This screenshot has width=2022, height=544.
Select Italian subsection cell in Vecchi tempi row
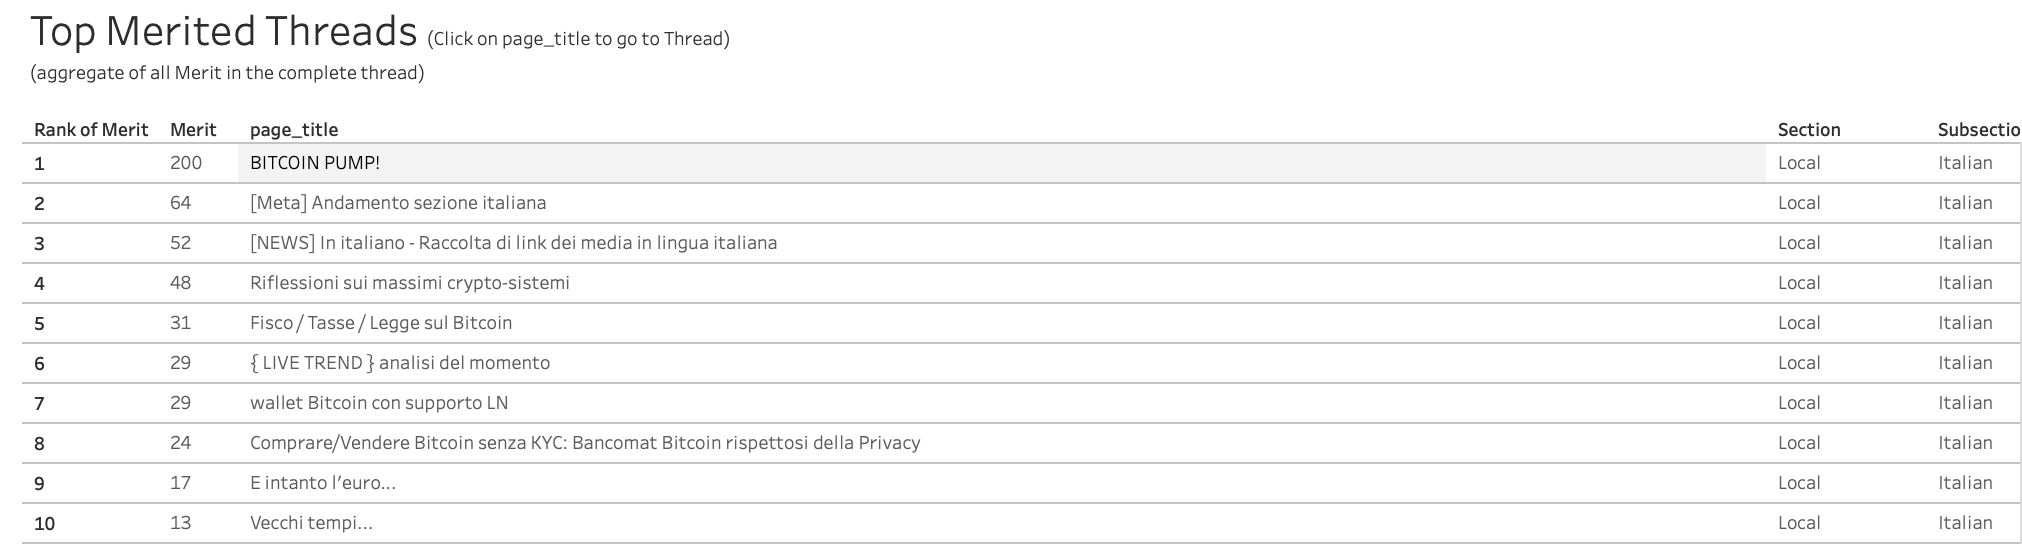1965,523
